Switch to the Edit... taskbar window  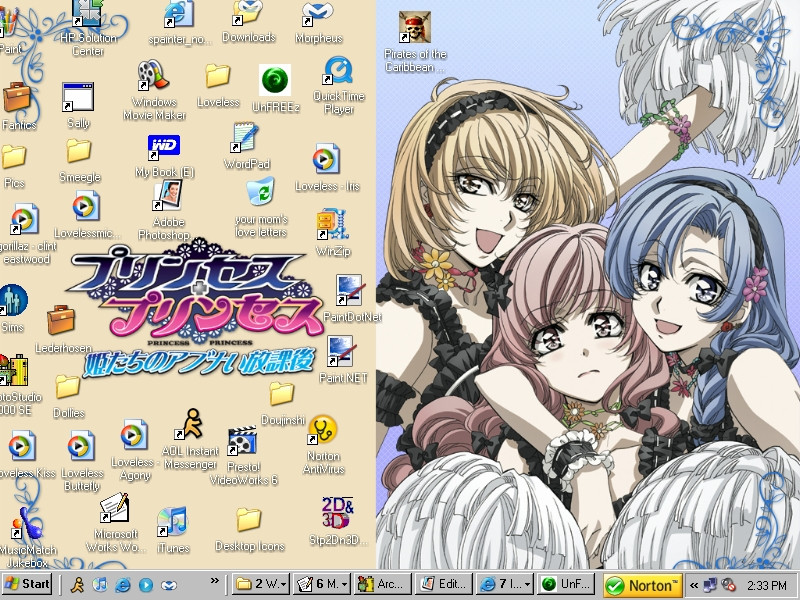coord(444,584)
